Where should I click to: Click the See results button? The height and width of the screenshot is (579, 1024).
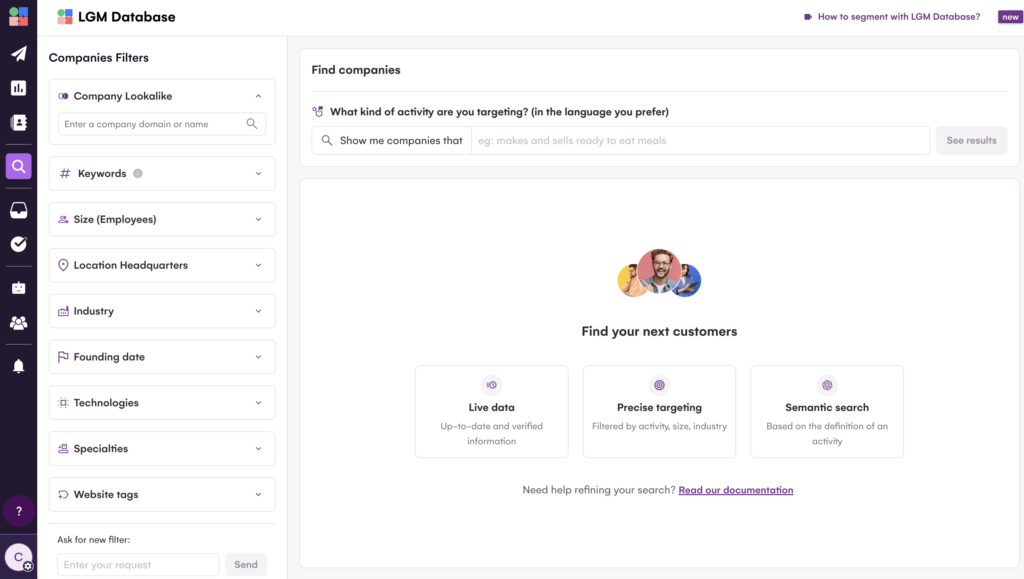(971, 141)
